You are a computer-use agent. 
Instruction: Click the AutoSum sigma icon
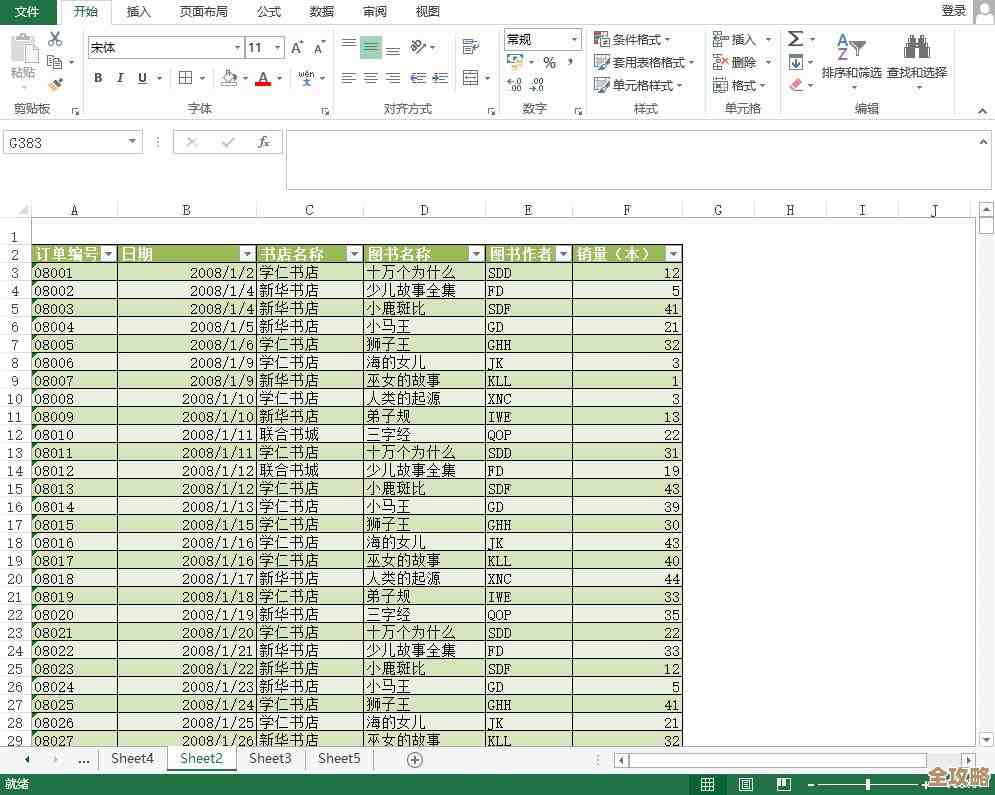(796, 39)
